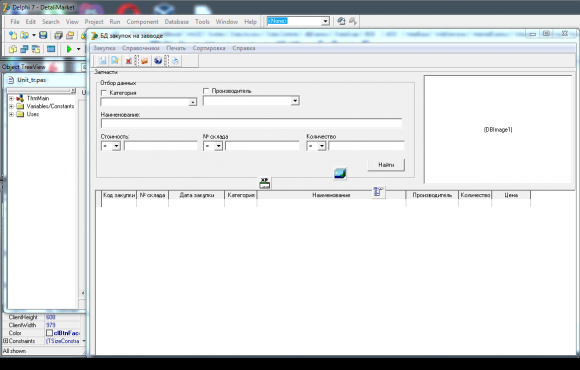Click the Save floppy disk icon
This screenshot has height=370, width=580.
point(43,35)
